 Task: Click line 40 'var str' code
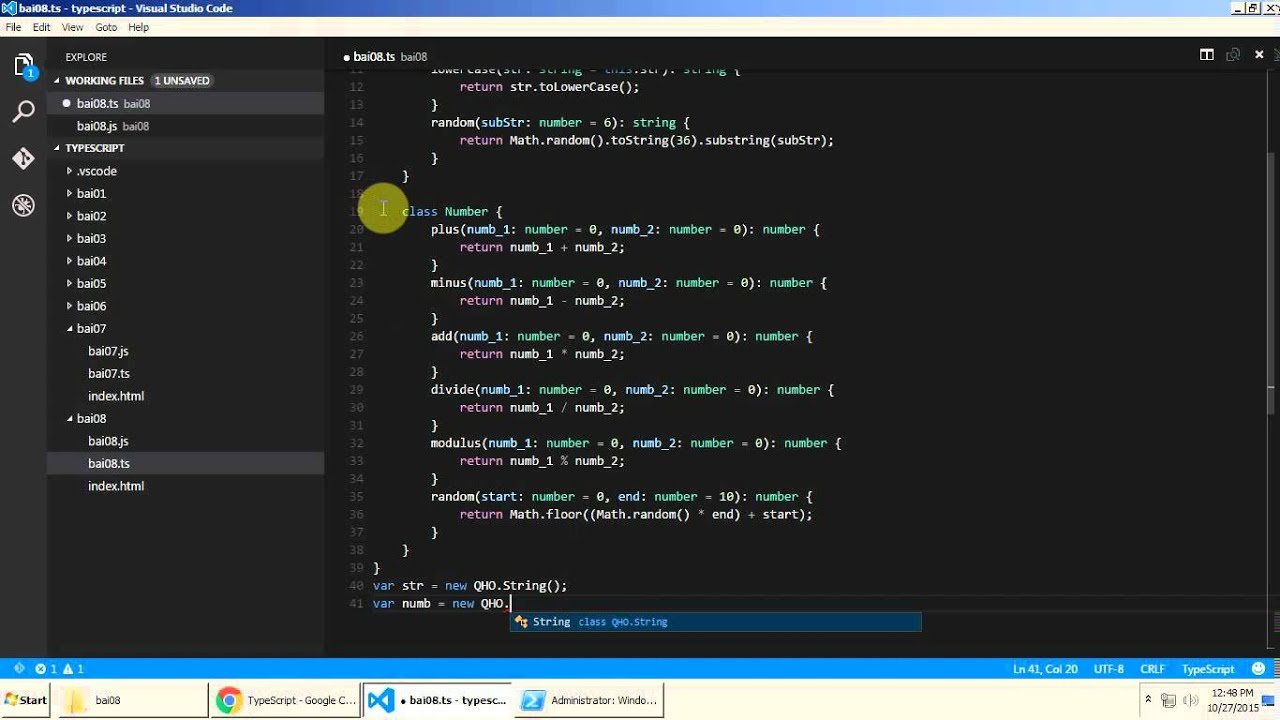[x=470, y=586]
